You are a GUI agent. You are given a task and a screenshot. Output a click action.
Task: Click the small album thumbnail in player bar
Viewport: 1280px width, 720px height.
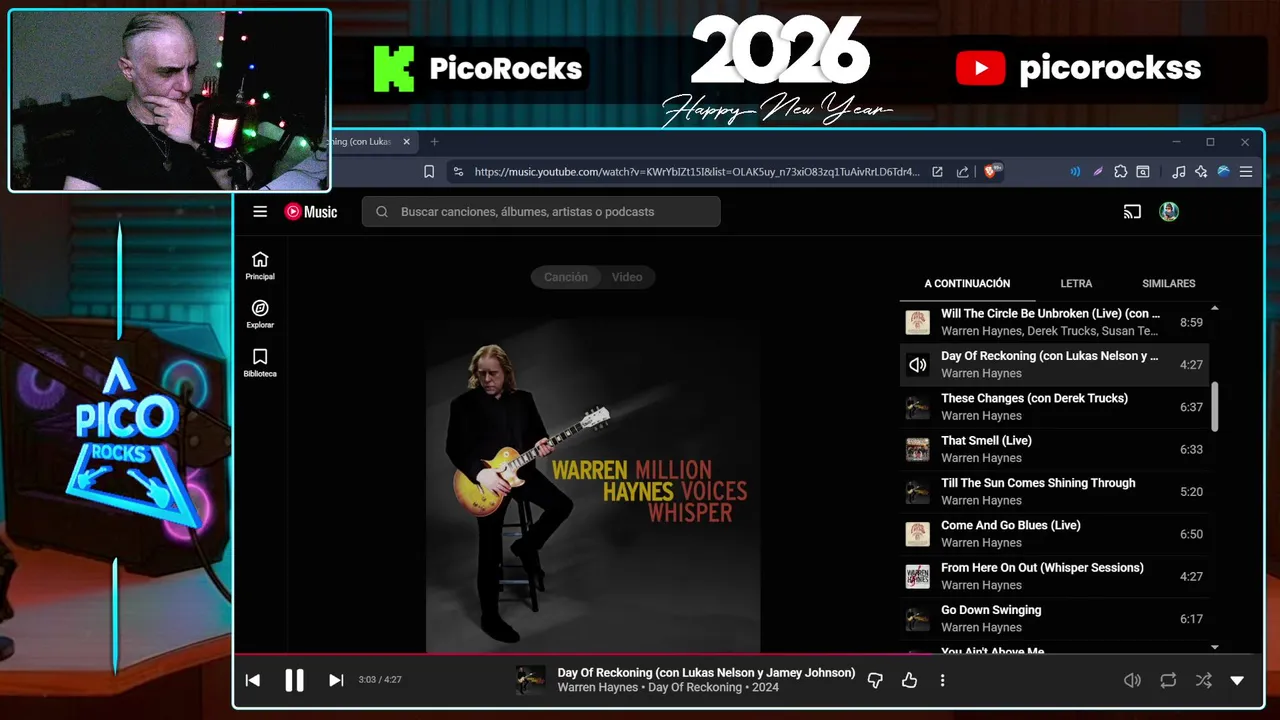(x=531, y=680)
